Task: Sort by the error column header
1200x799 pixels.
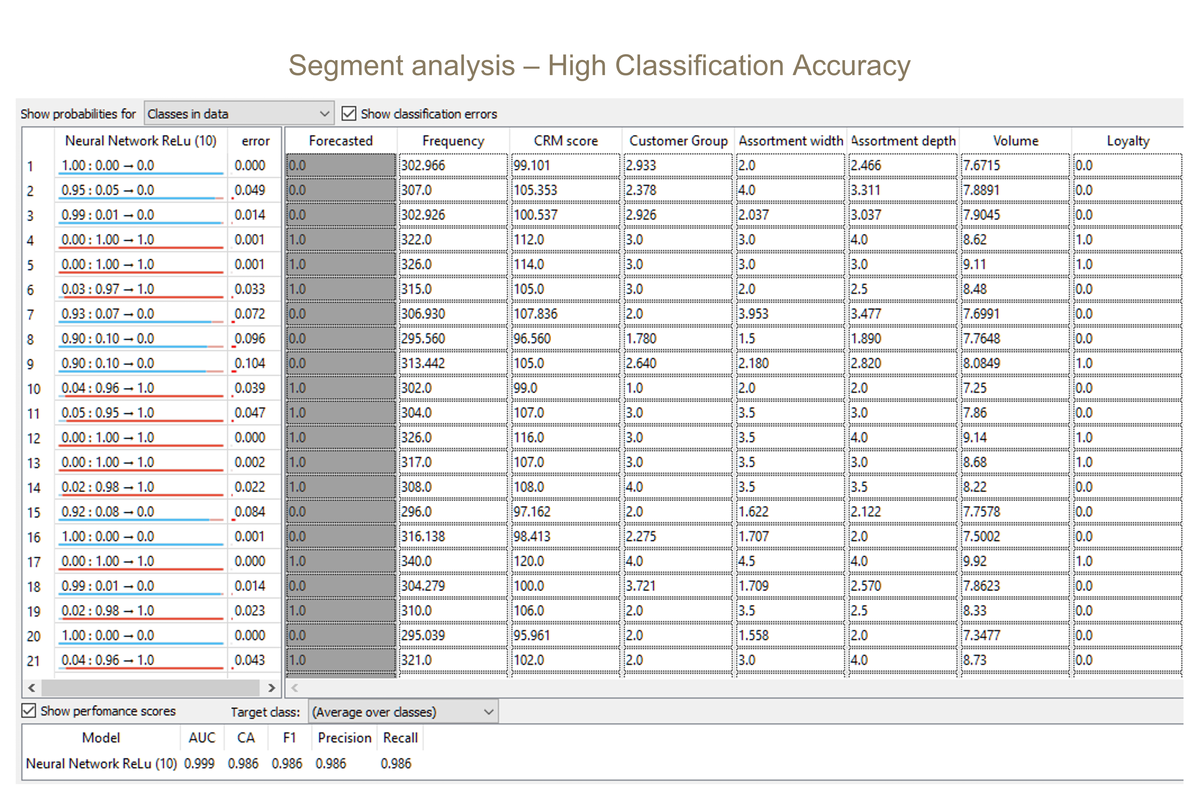Action: point(256,141)
